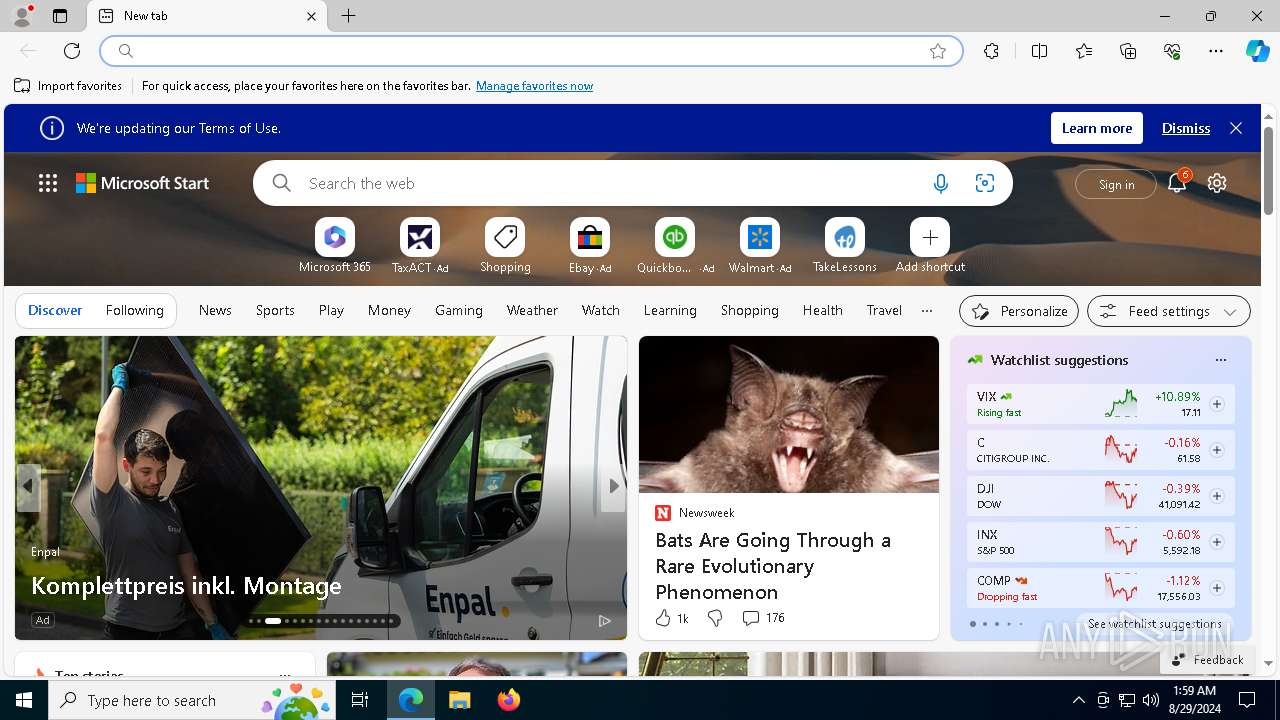Toggle split screen view
Viewport: 1280px width, 720px height.
pos(1039,51)
